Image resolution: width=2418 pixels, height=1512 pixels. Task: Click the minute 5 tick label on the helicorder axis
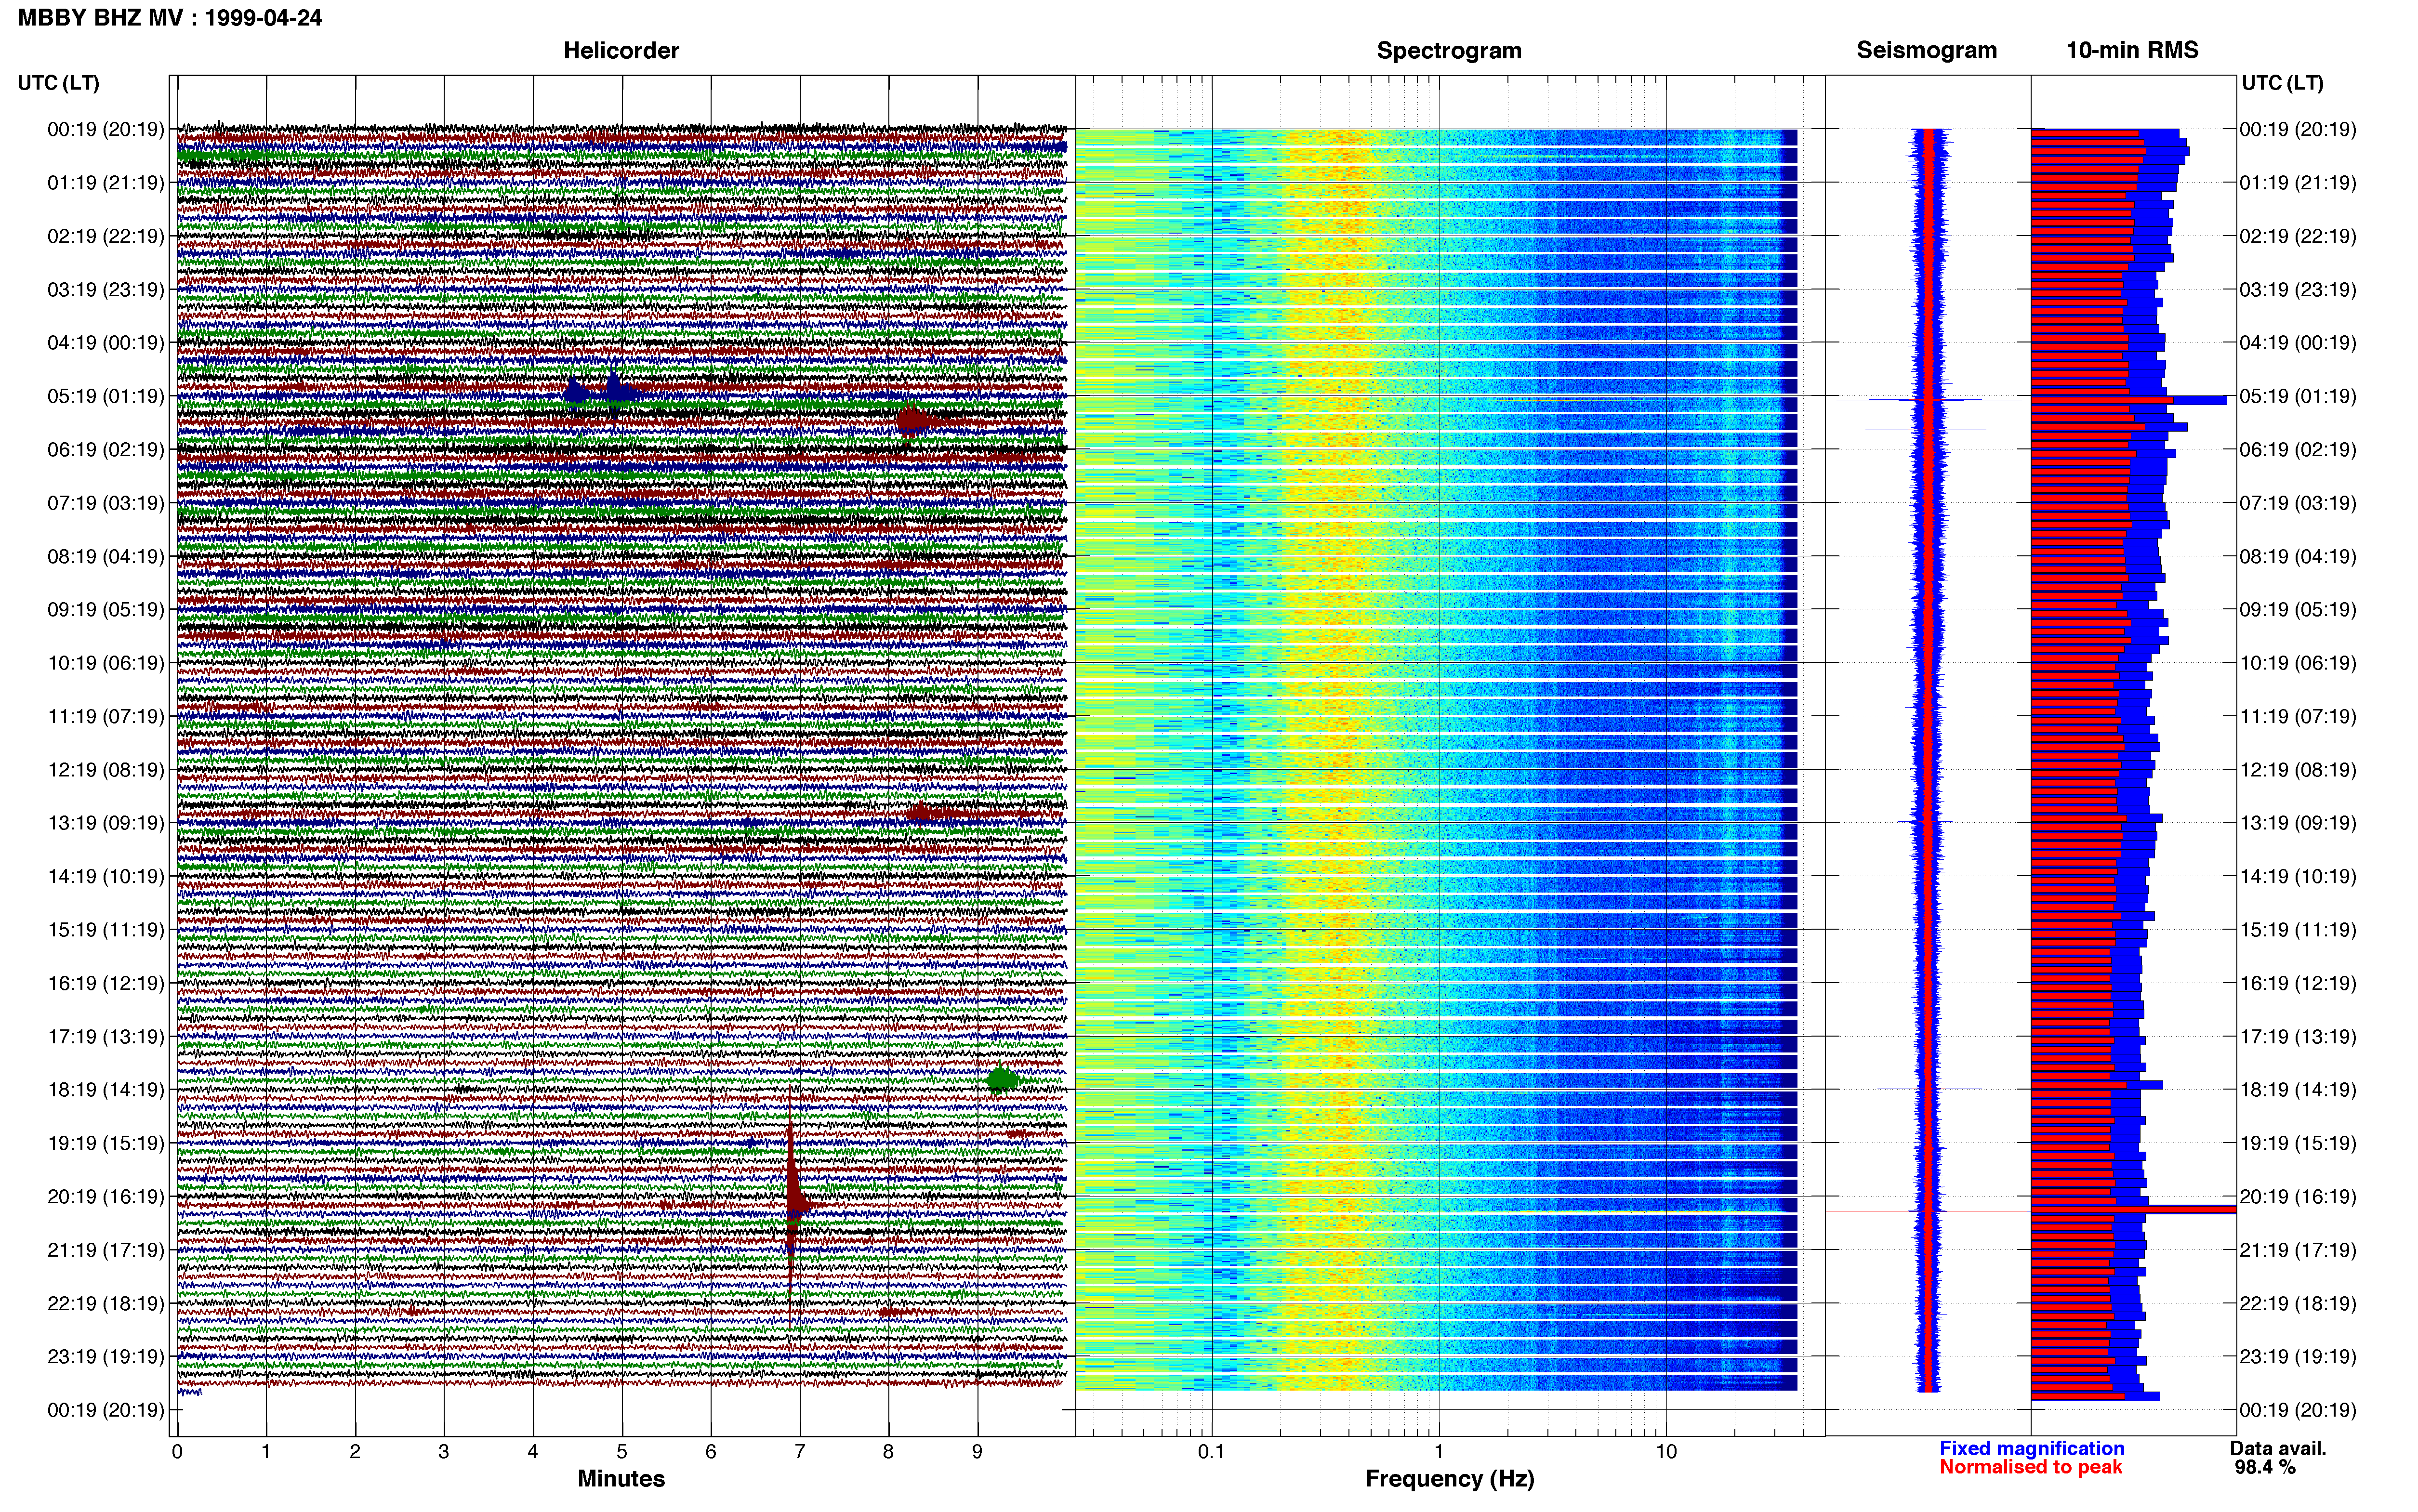pyautogui.click(x=622, y=1451)
